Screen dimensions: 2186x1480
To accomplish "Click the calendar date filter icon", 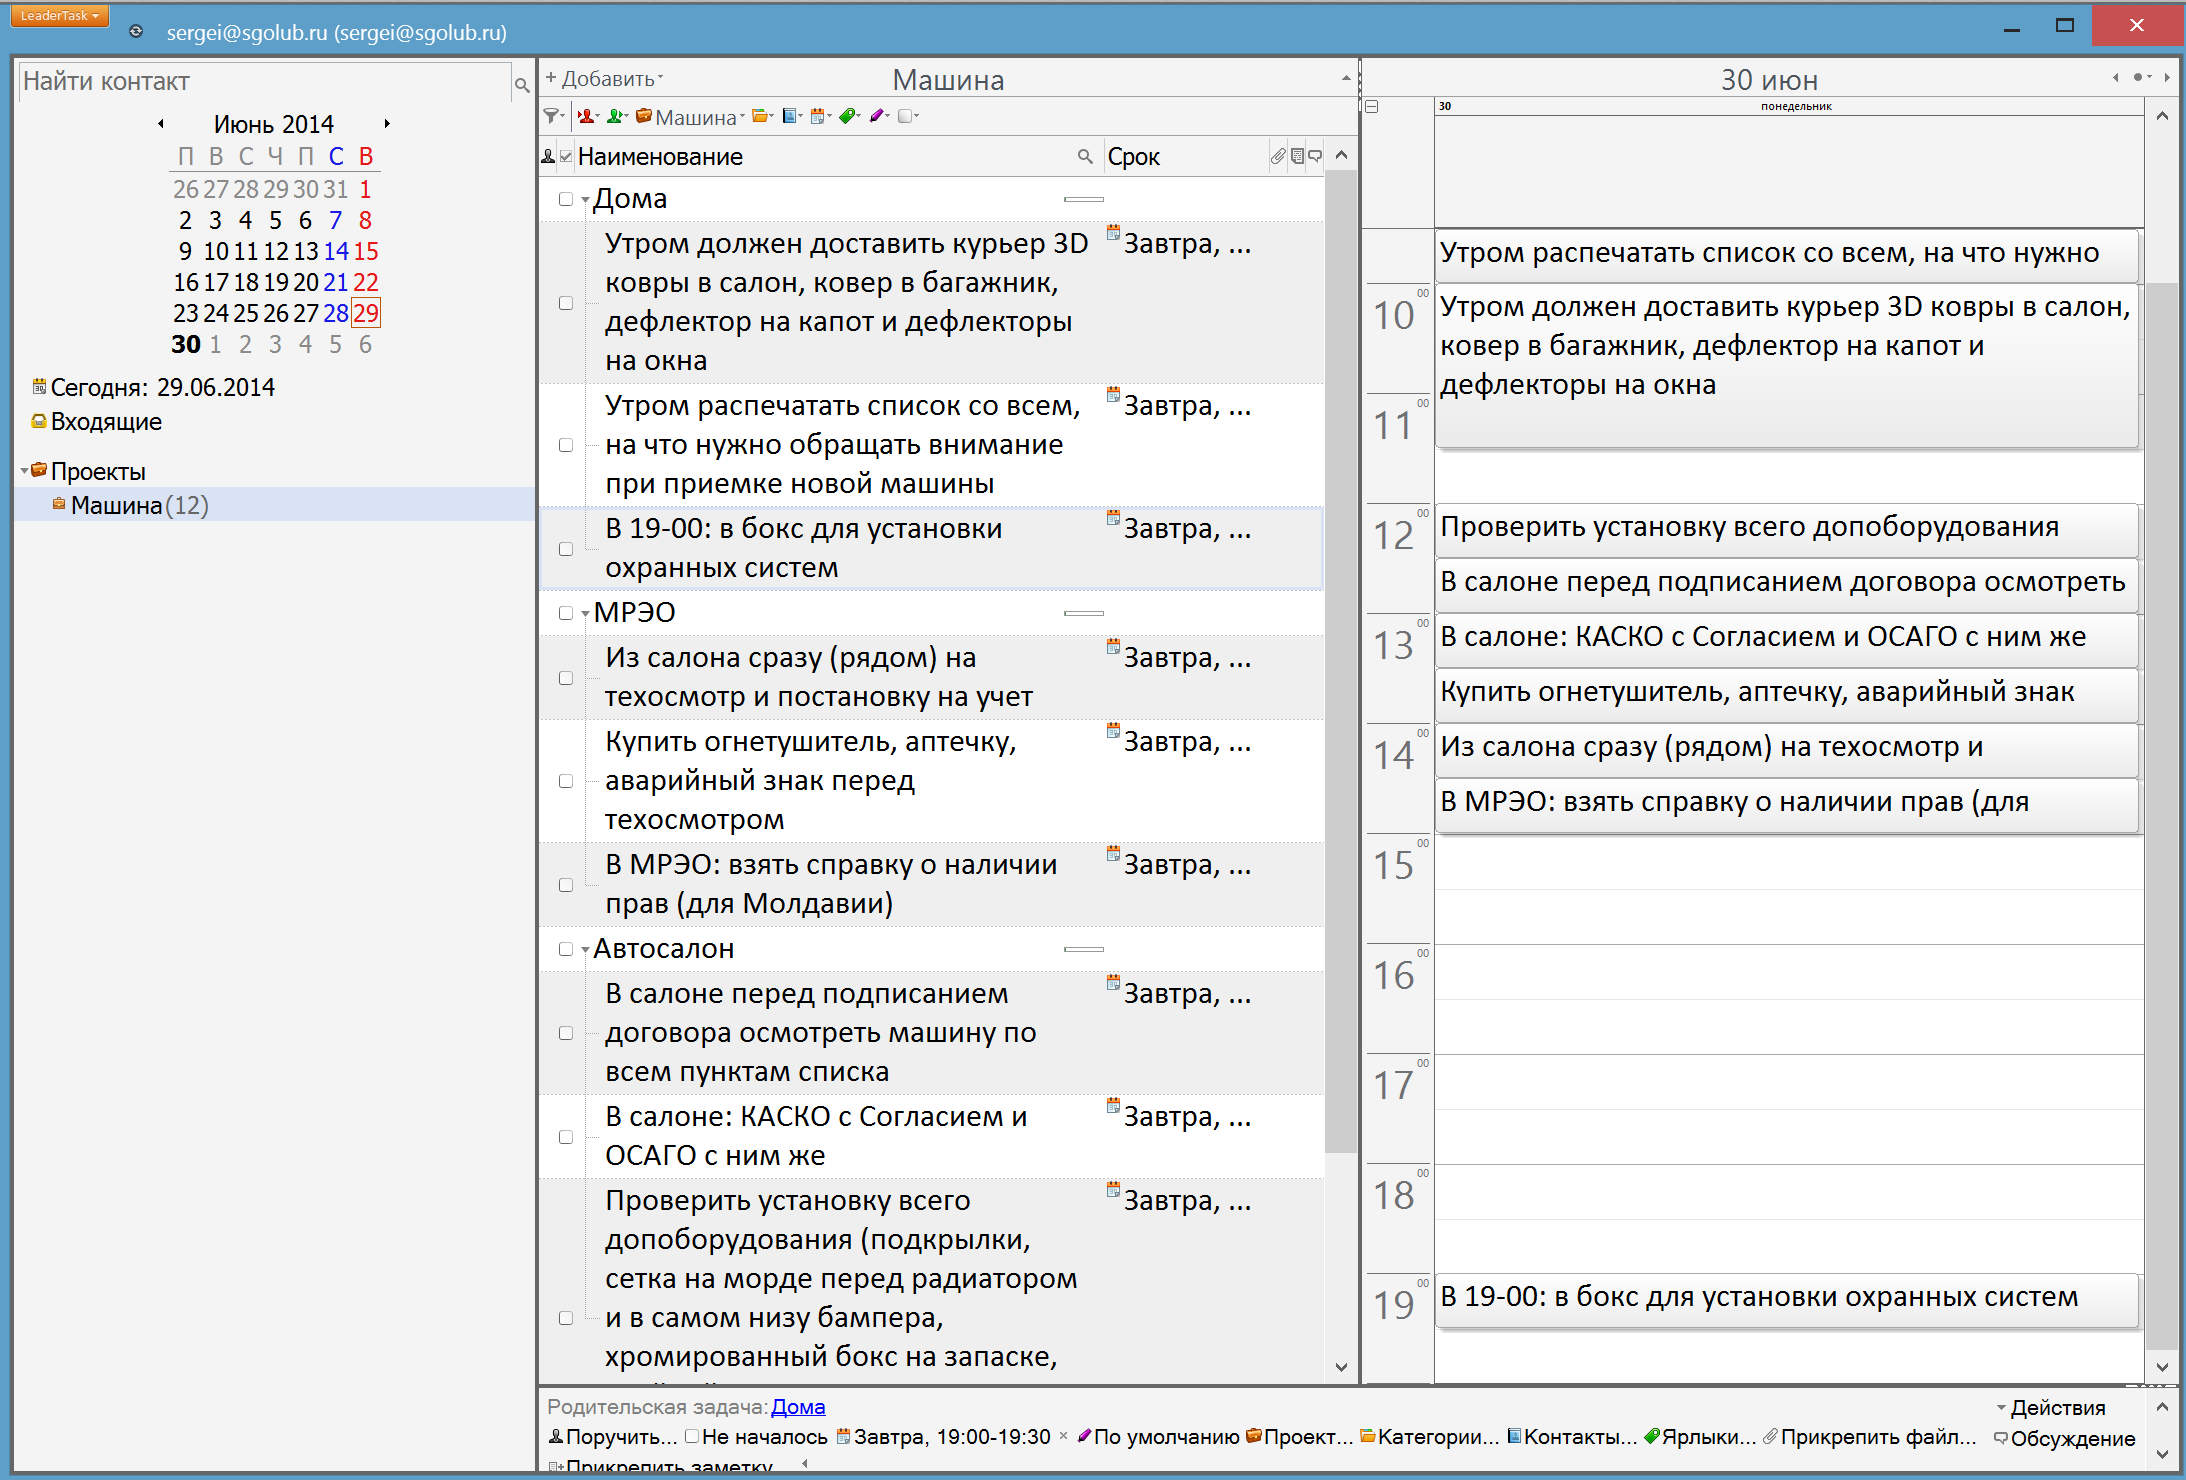I will [x=819, y=116].
